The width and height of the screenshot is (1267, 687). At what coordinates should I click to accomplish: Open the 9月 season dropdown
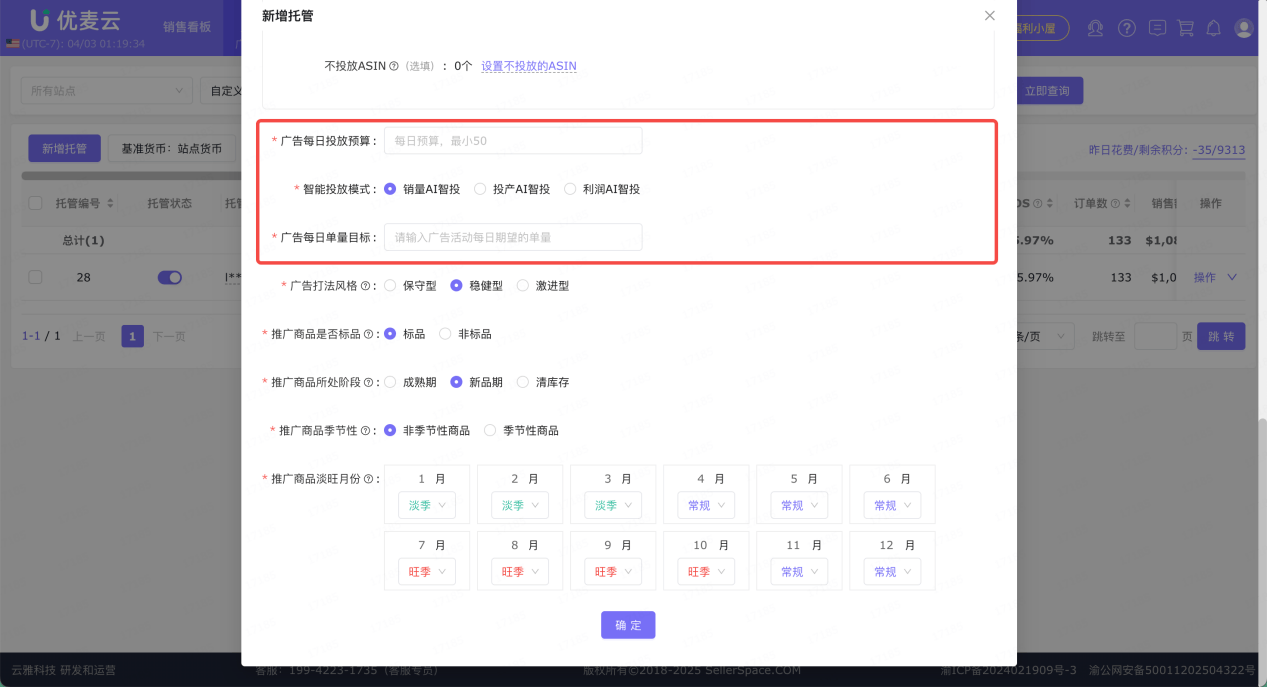(613, 572)
